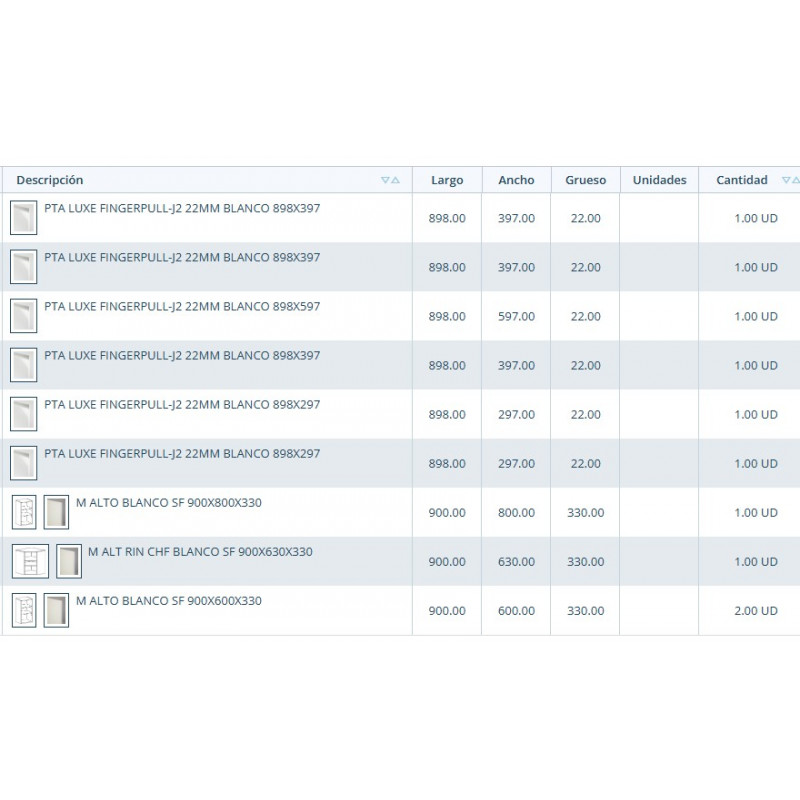Image resolution: width=800 pixels, height=800 pixels.
Task: Click the door panel icon beside M ALTO BLANCO 900X800X330
Action: tap(56, 512)
